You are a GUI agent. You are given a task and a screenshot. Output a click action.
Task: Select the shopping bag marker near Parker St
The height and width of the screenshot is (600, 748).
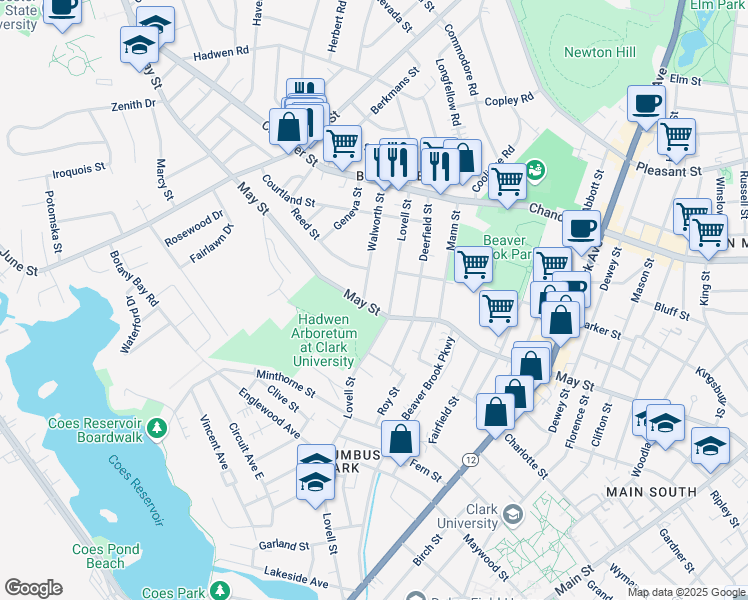561,323
